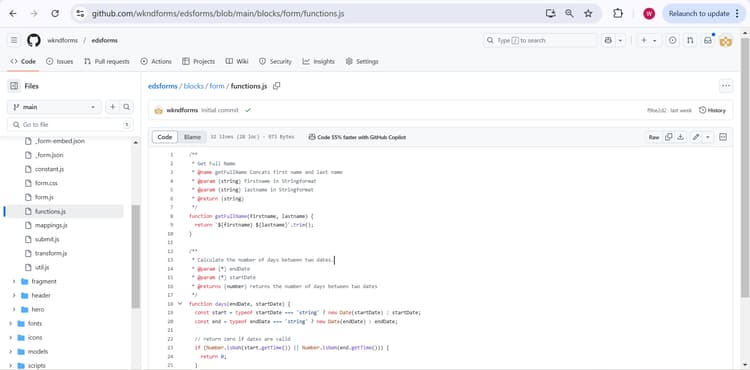
Task: Open the main branch selector dropdown
Action: pyautogui.click(x=54, y=107)
